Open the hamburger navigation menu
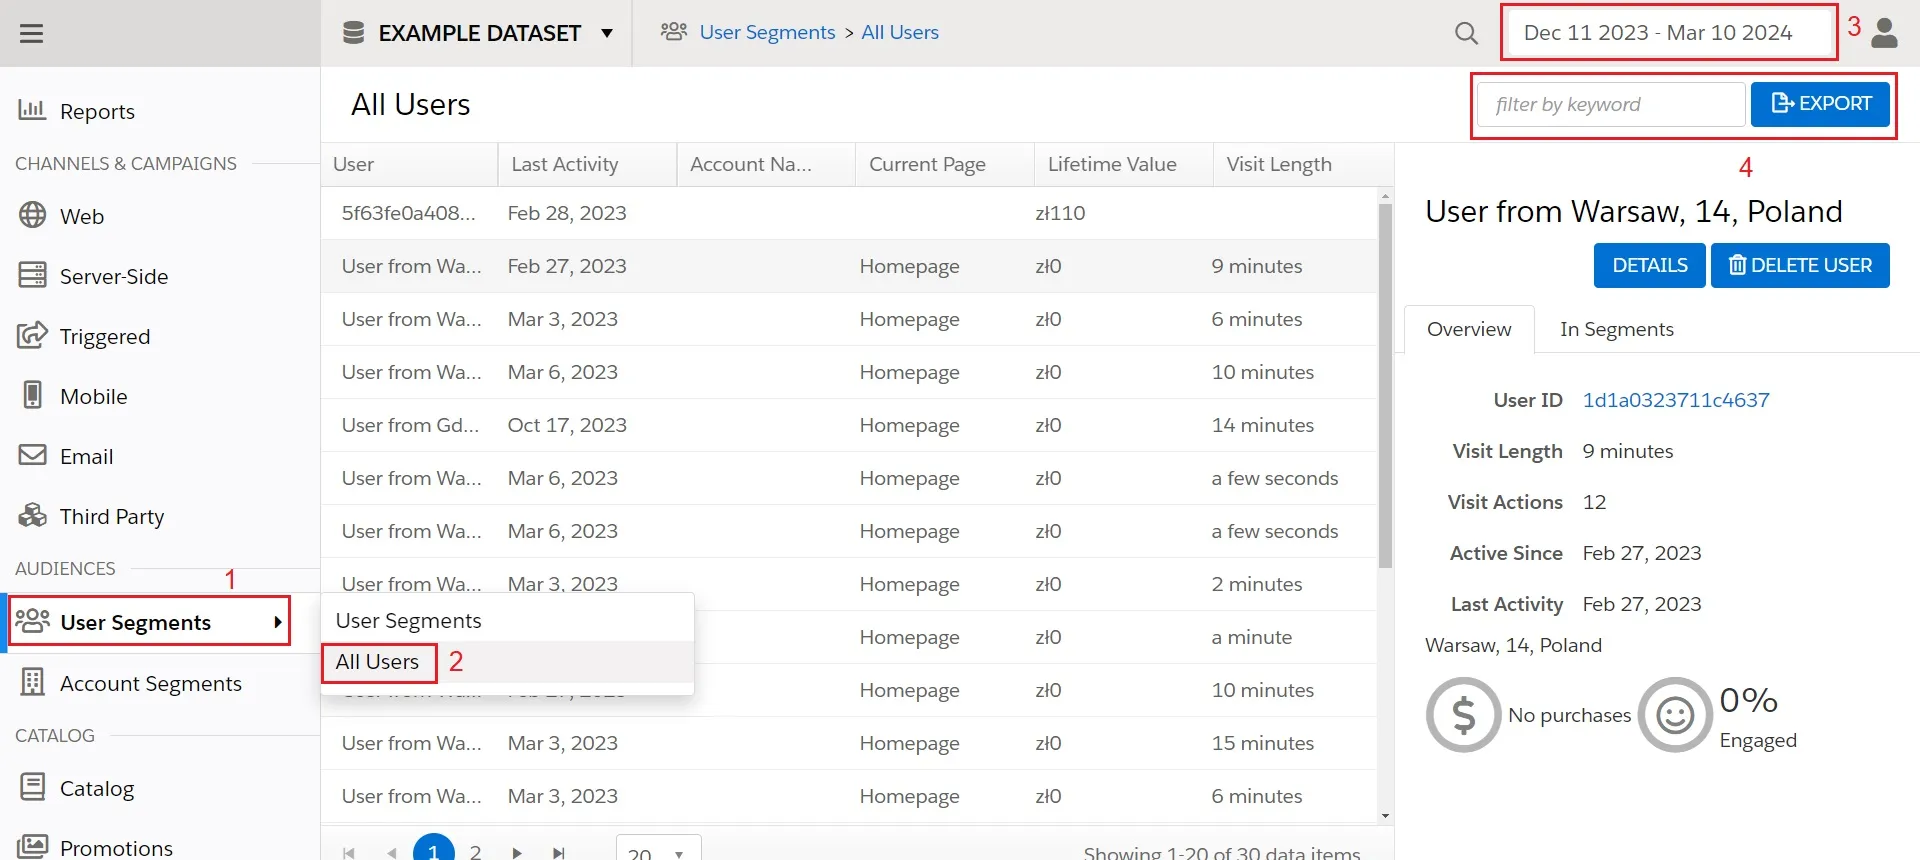 pyautogui.click(x=32, y=33)
